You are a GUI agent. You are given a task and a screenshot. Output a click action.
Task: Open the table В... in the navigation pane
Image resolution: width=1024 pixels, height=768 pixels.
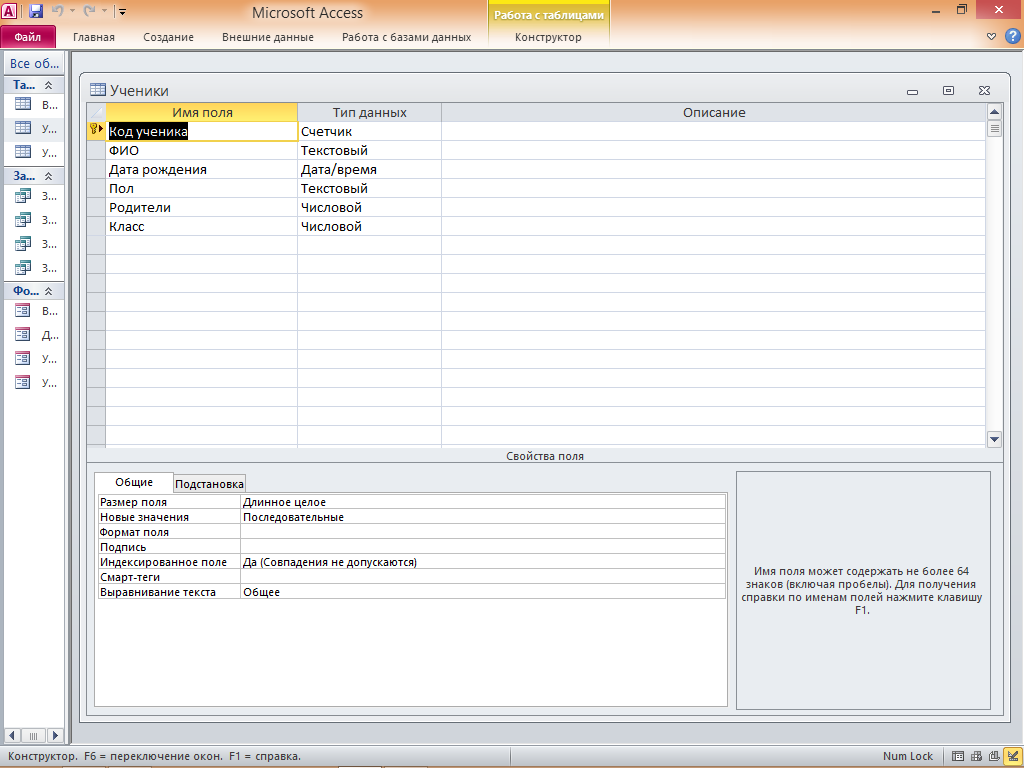click(36, 104)
